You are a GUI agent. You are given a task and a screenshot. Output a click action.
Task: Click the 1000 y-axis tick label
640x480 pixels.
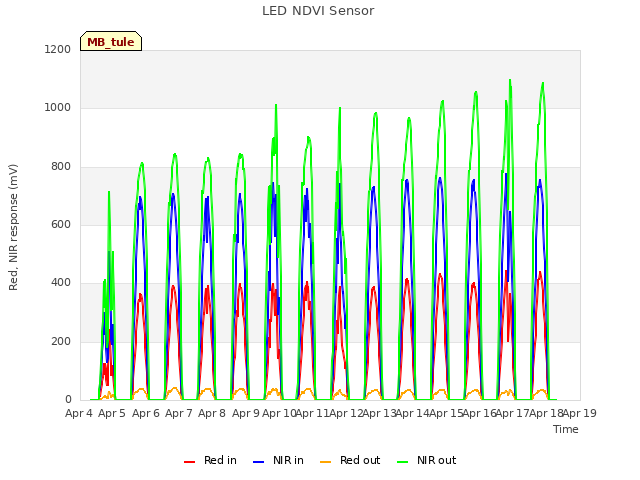[x=58, y=108]
